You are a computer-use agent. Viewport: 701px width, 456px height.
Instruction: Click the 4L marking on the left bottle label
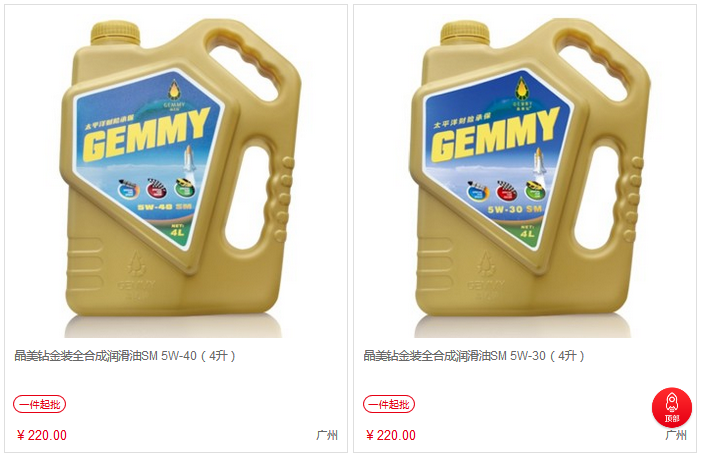click(177, 232)
